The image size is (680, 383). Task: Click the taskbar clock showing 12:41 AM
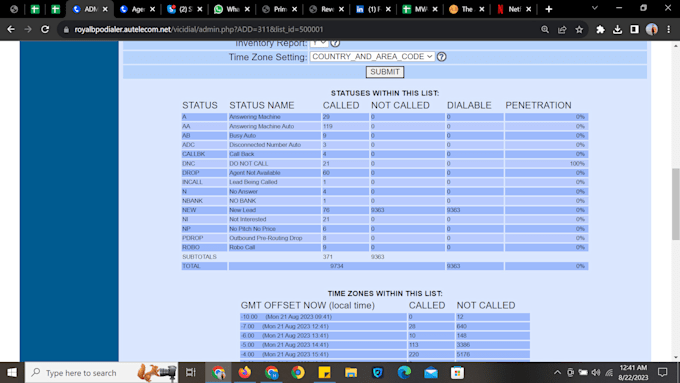pyautogui.click(x=633, y=373)
